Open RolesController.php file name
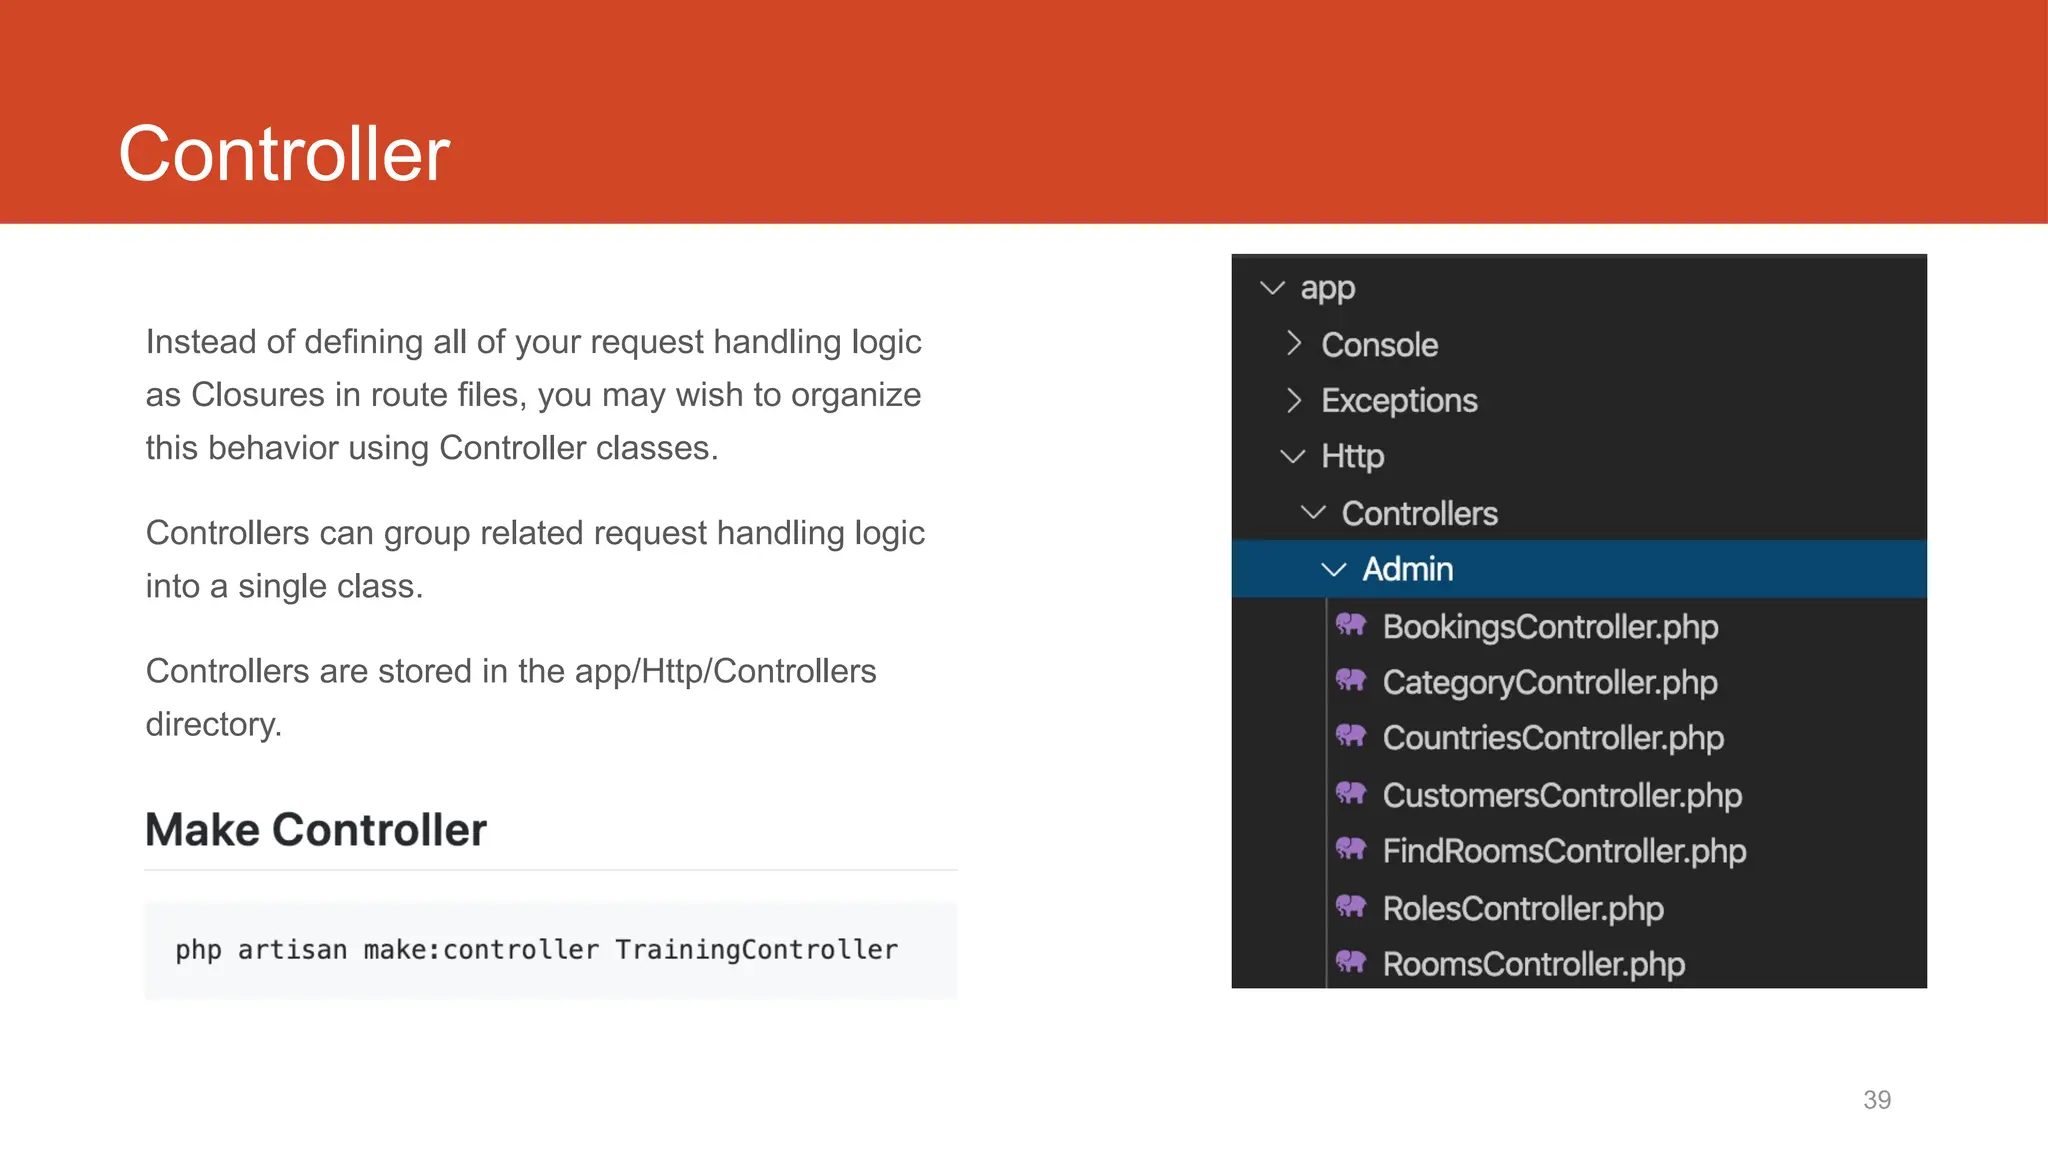Image resolution: width=2048 pixels, height=1152 pixels. tap(1523, 909)
